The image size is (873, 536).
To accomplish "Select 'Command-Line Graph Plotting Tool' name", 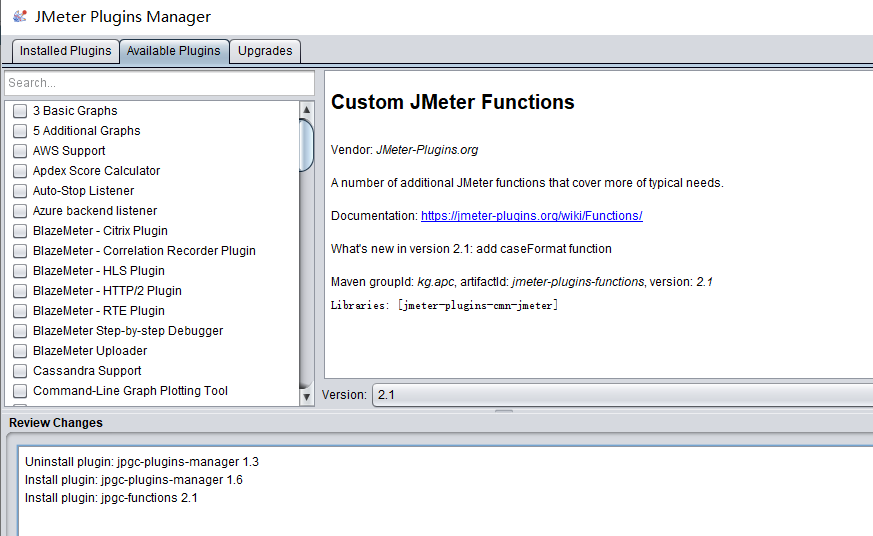I will point(130,391).
